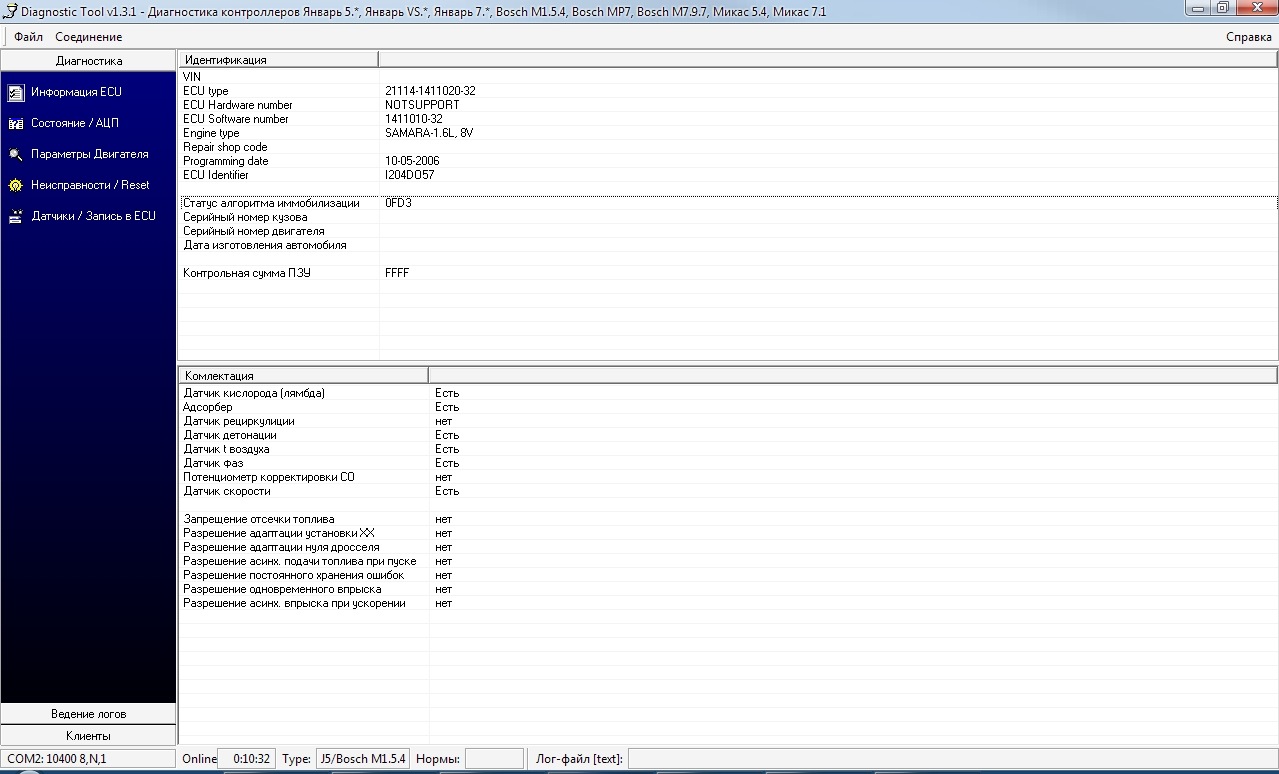Screen dimensions: 1279x774
Task: Select Дата изготовления автомобиля row
Action: pos(728,245)
